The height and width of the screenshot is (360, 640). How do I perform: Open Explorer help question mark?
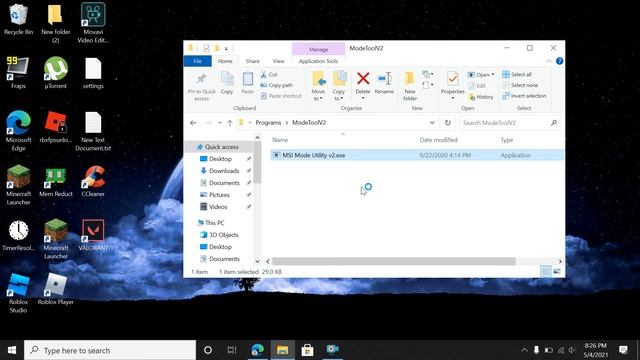tap(559, 61)
